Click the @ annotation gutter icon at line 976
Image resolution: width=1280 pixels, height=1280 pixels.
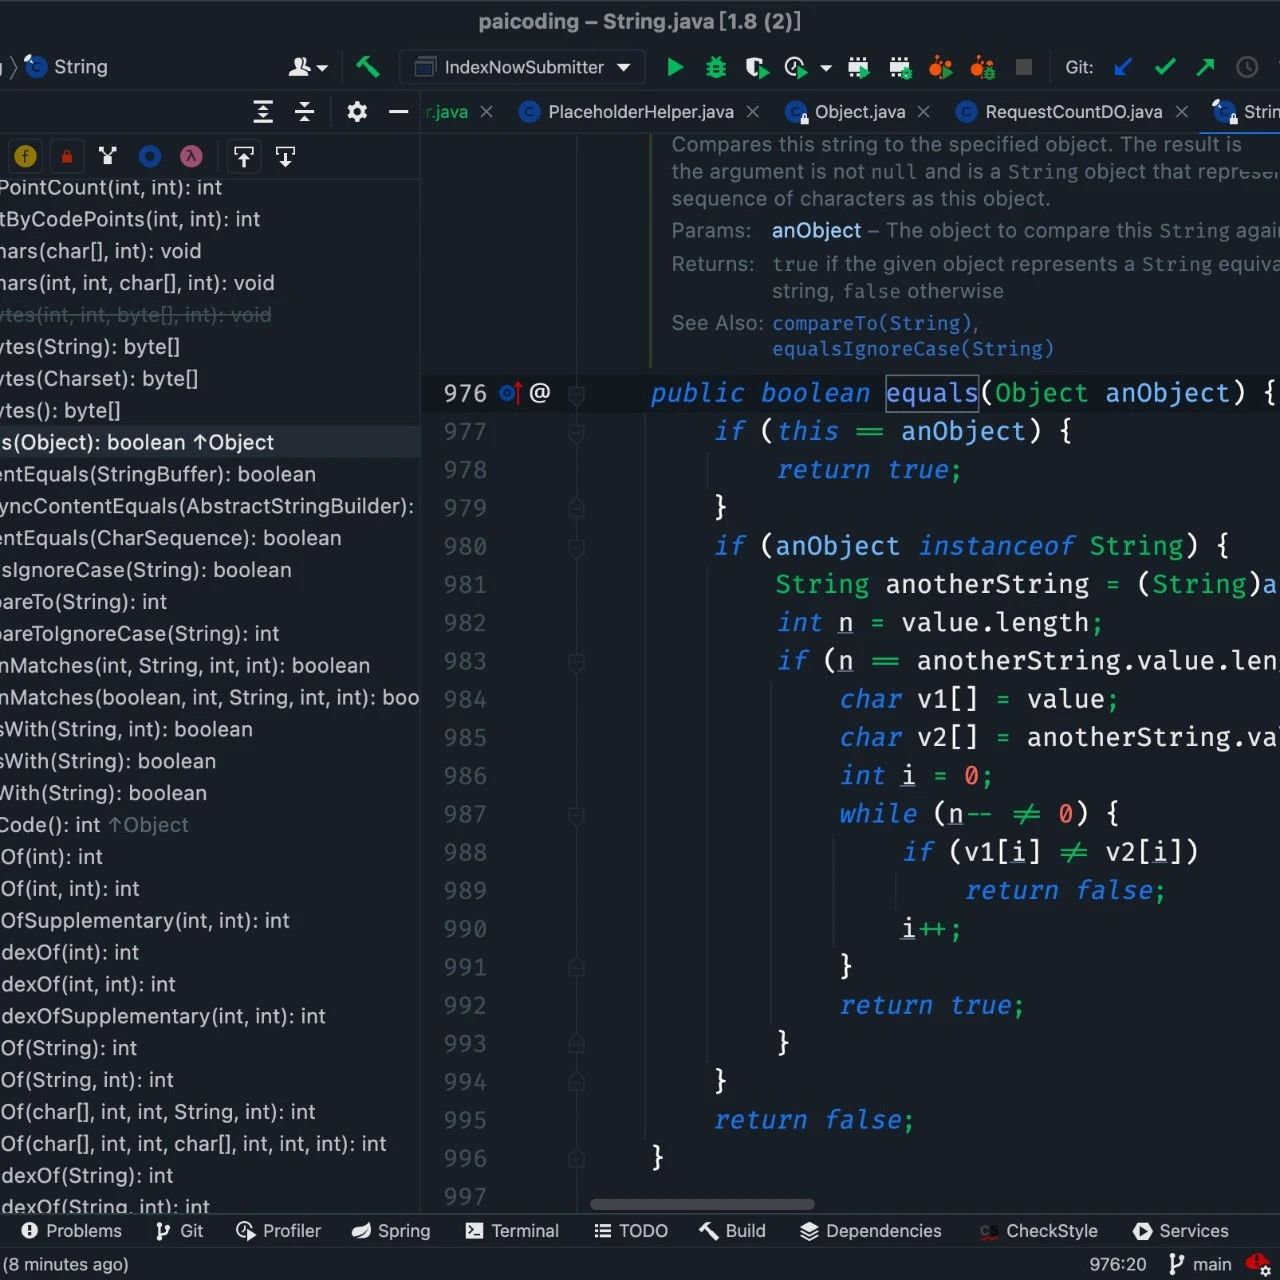(540, 392)
